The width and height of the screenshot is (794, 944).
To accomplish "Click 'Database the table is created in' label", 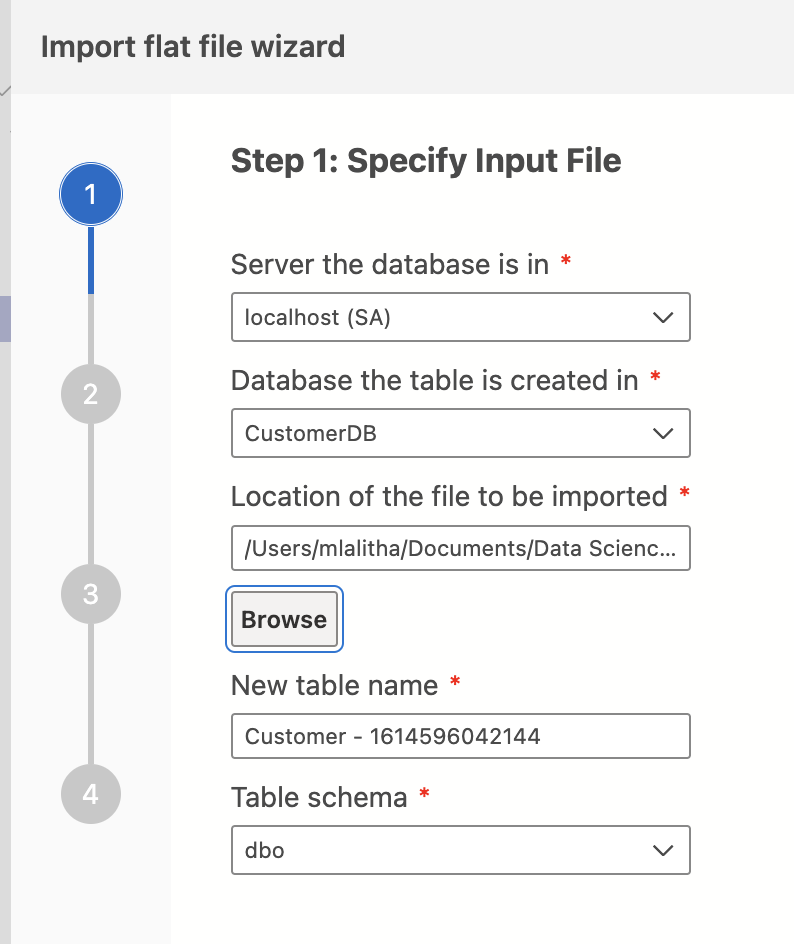I will [434, 381].
